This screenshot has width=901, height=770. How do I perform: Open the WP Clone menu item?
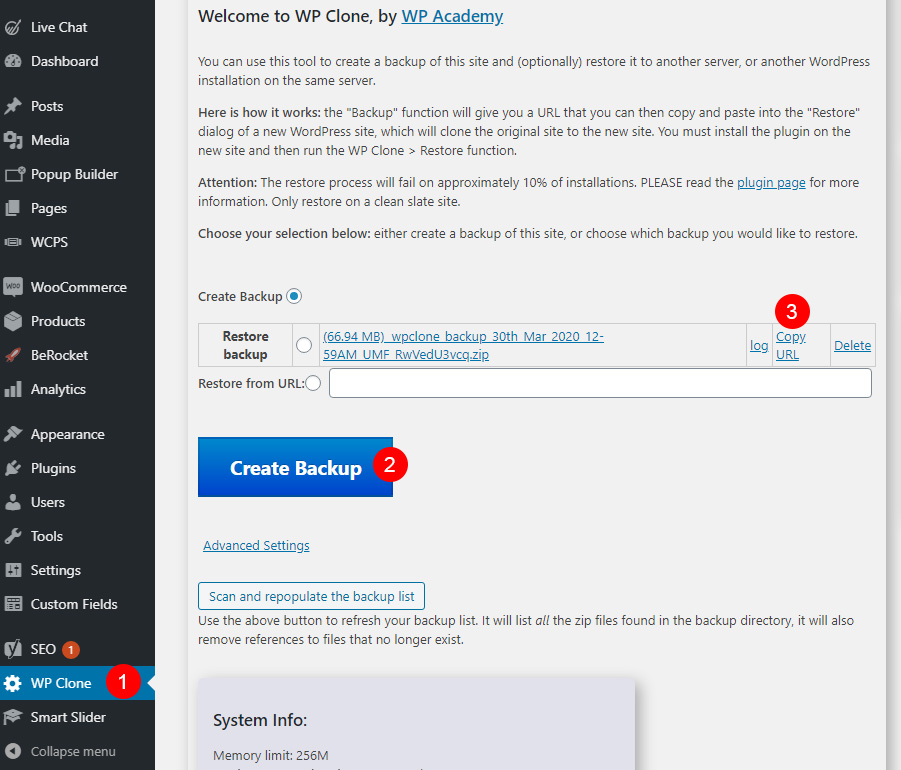click(61, 683)
